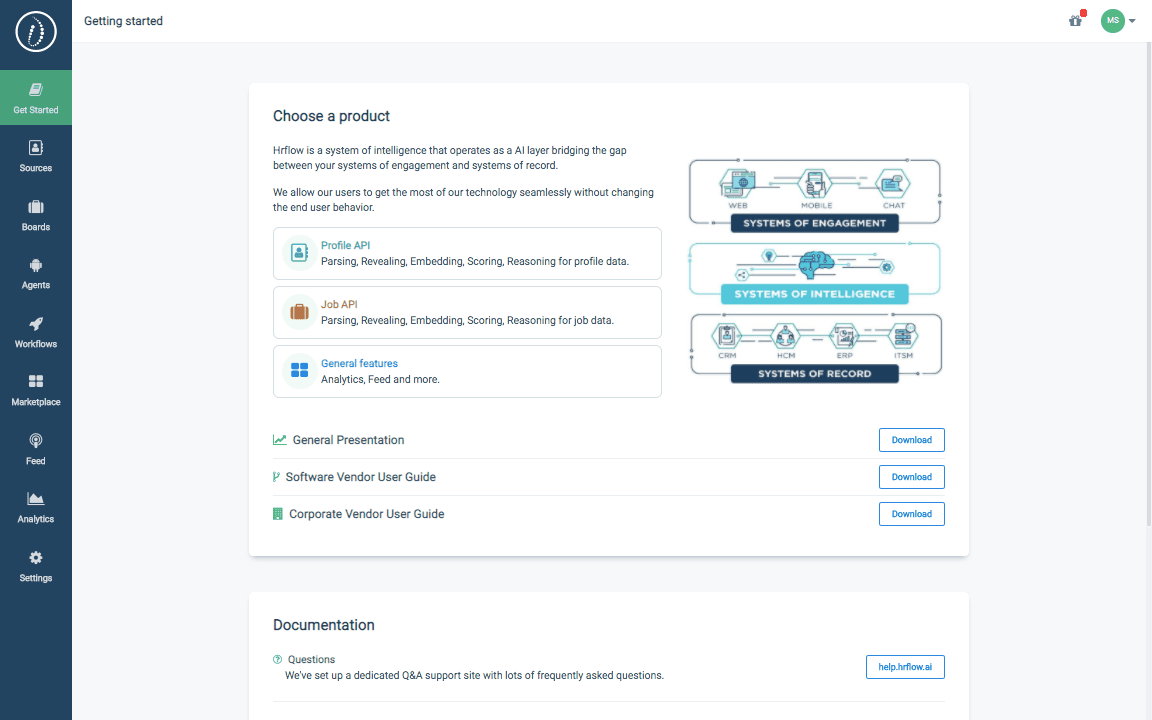Open Settings from the sidebar
This screenshot has width=1152, height=720.
35,566
